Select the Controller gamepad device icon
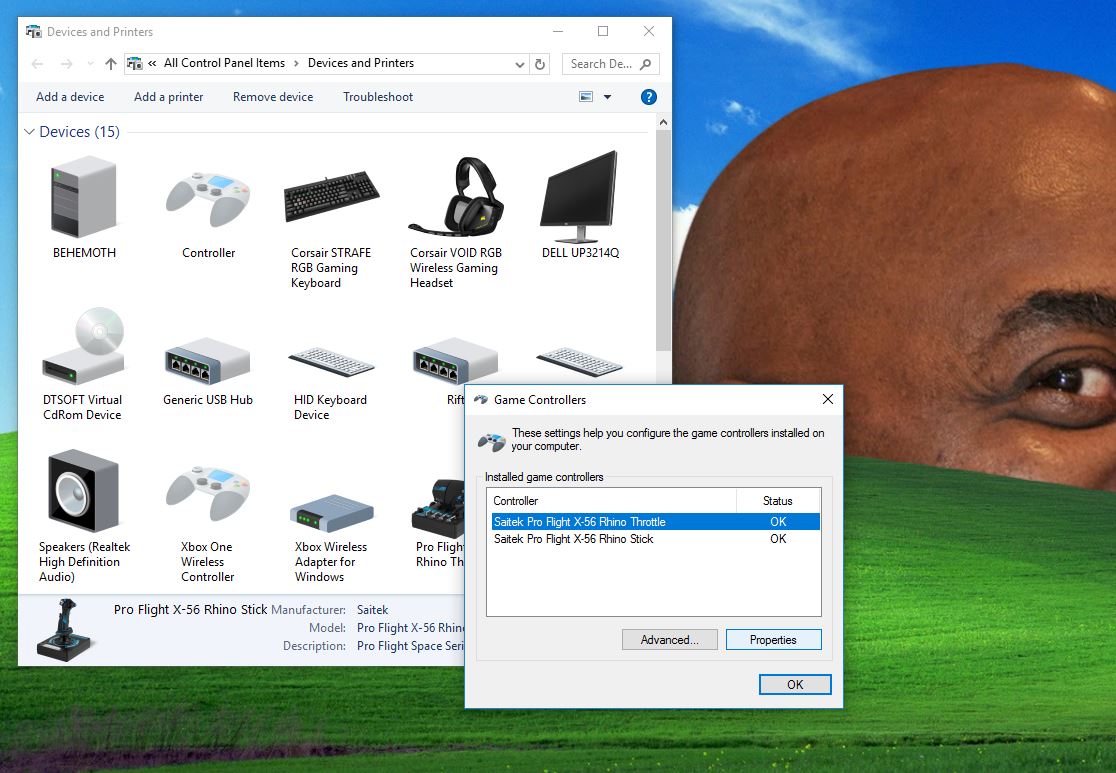Image resolution: width=1116 pixels, height=773 pixels. coord(208,199)
